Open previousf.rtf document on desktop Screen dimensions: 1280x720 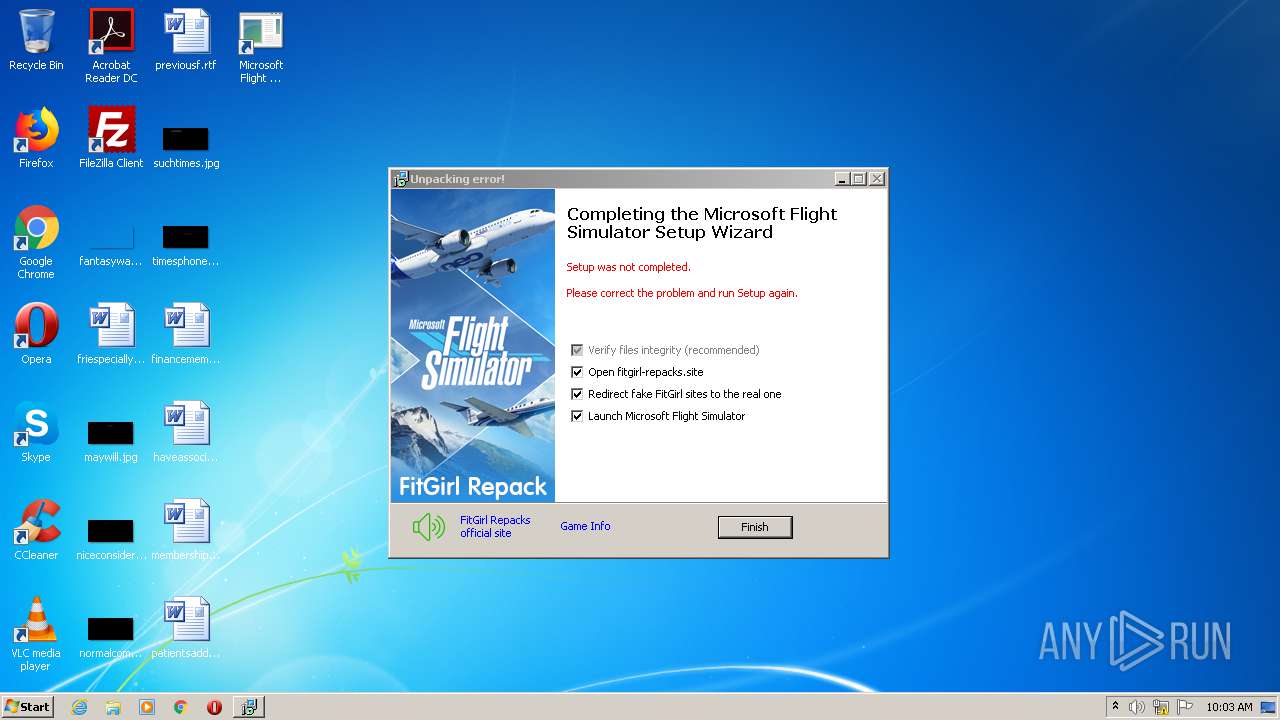click(186, 40)
